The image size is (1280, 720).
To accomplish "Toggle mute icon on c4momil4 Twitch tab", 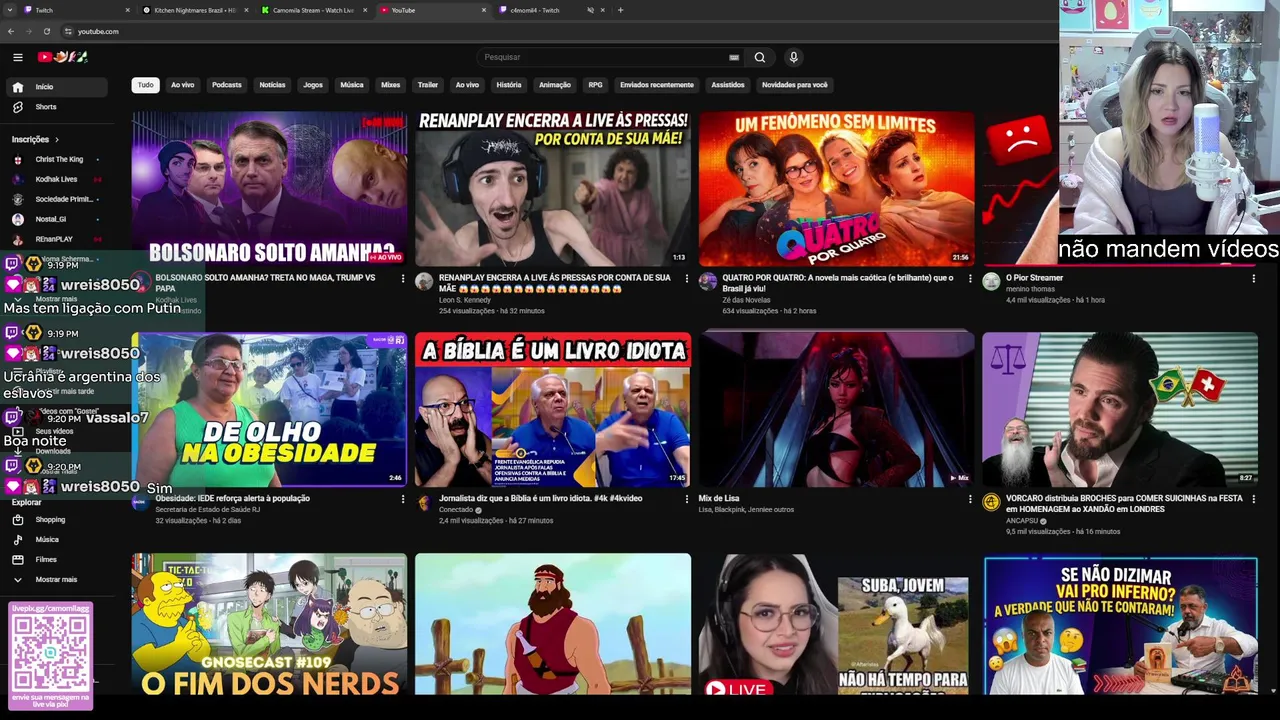I will coord(590,10).
